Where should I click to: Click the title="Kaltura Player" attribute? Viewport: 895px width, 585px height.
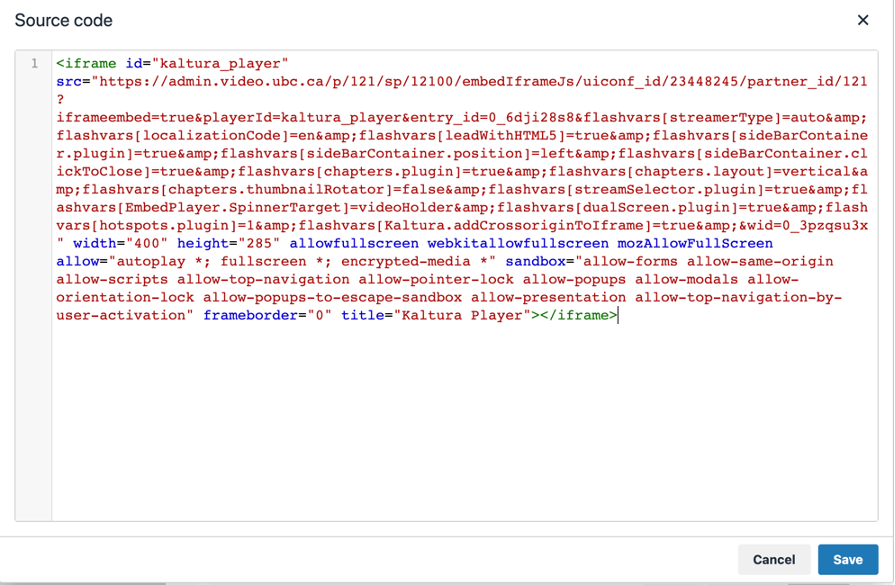(x=436, y=316)
